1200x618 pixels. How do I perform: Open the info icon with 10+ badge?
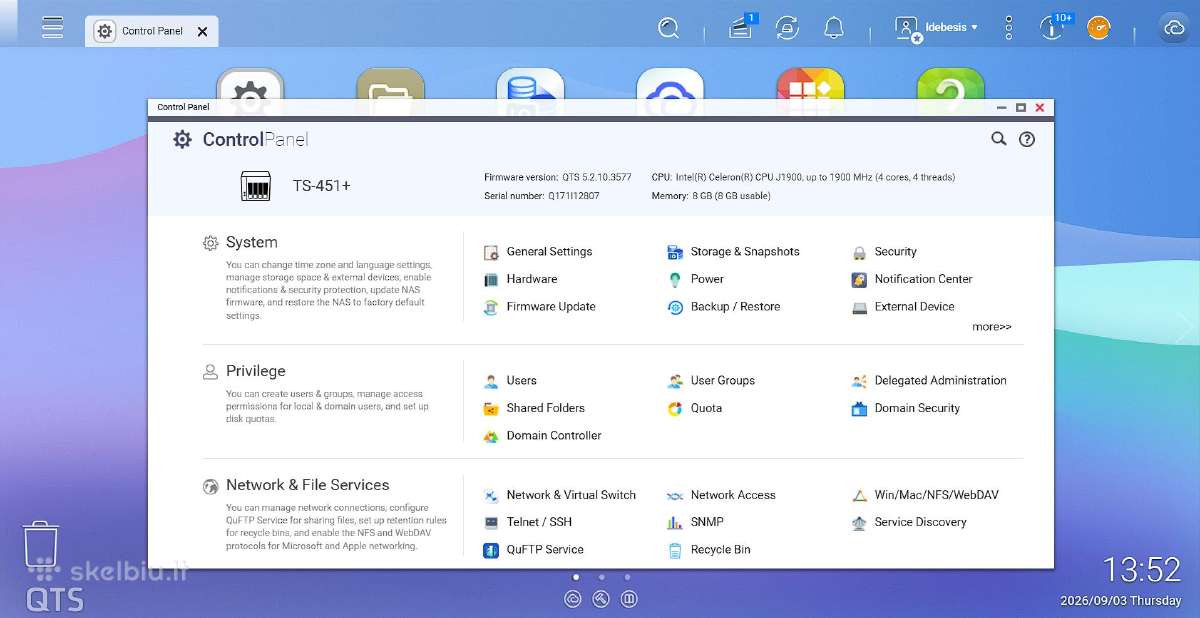[1054, 27]
